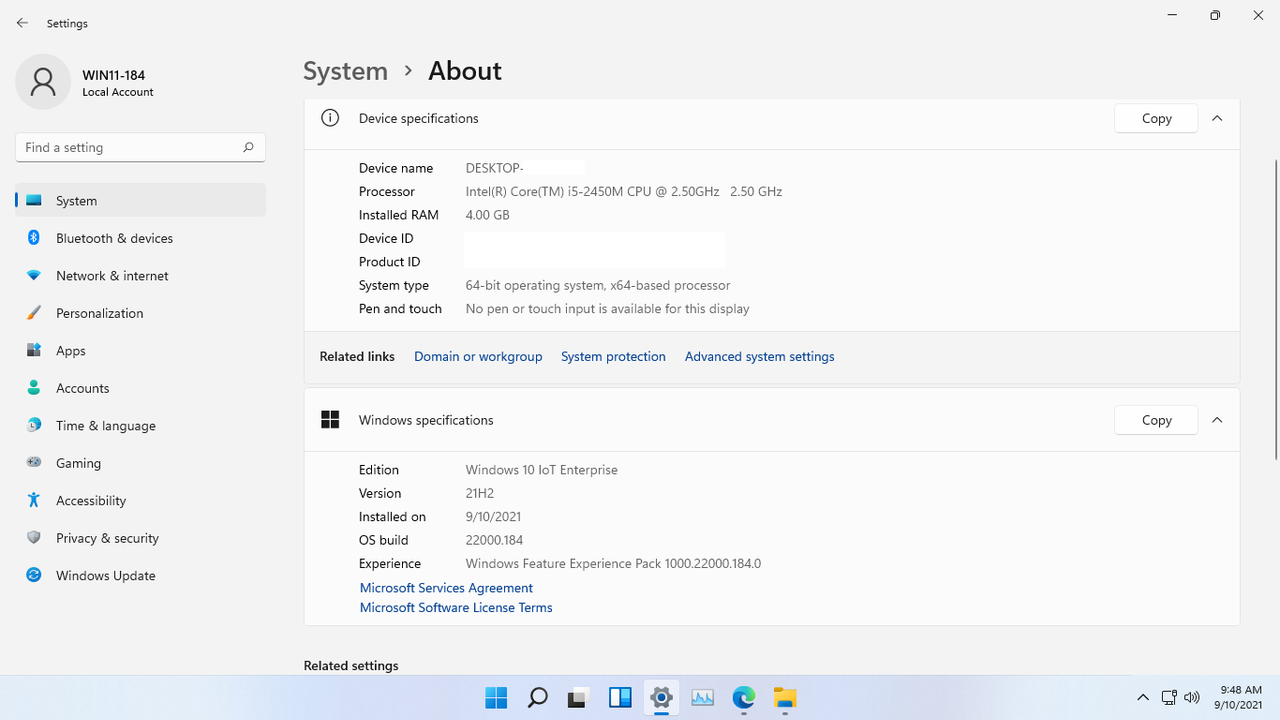The height and width of the screenshot is (720, 1280).
Task: Open Microsoft Software License Terms
Action: point(456,607)
